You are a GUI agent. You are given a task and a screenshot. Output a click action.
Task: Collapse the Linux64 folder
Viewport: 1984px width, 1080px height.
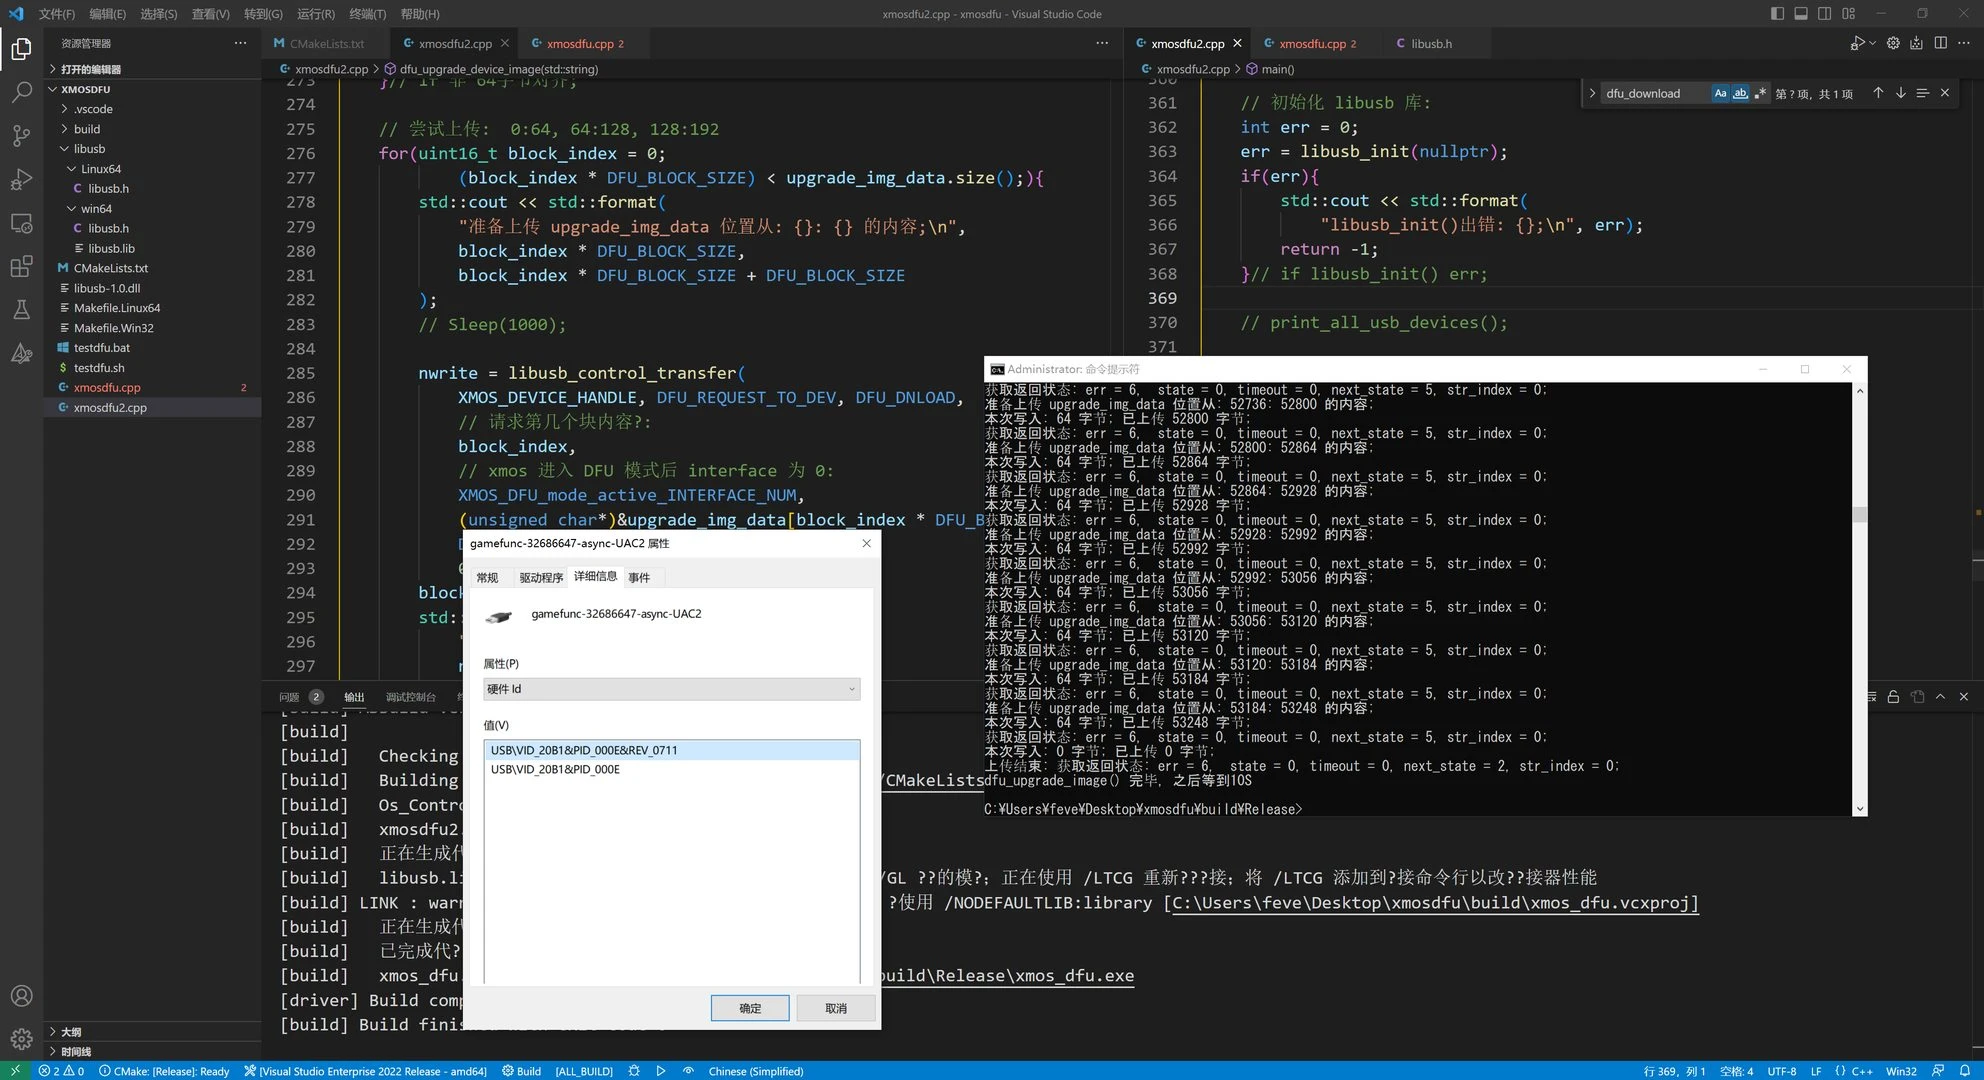100,169
